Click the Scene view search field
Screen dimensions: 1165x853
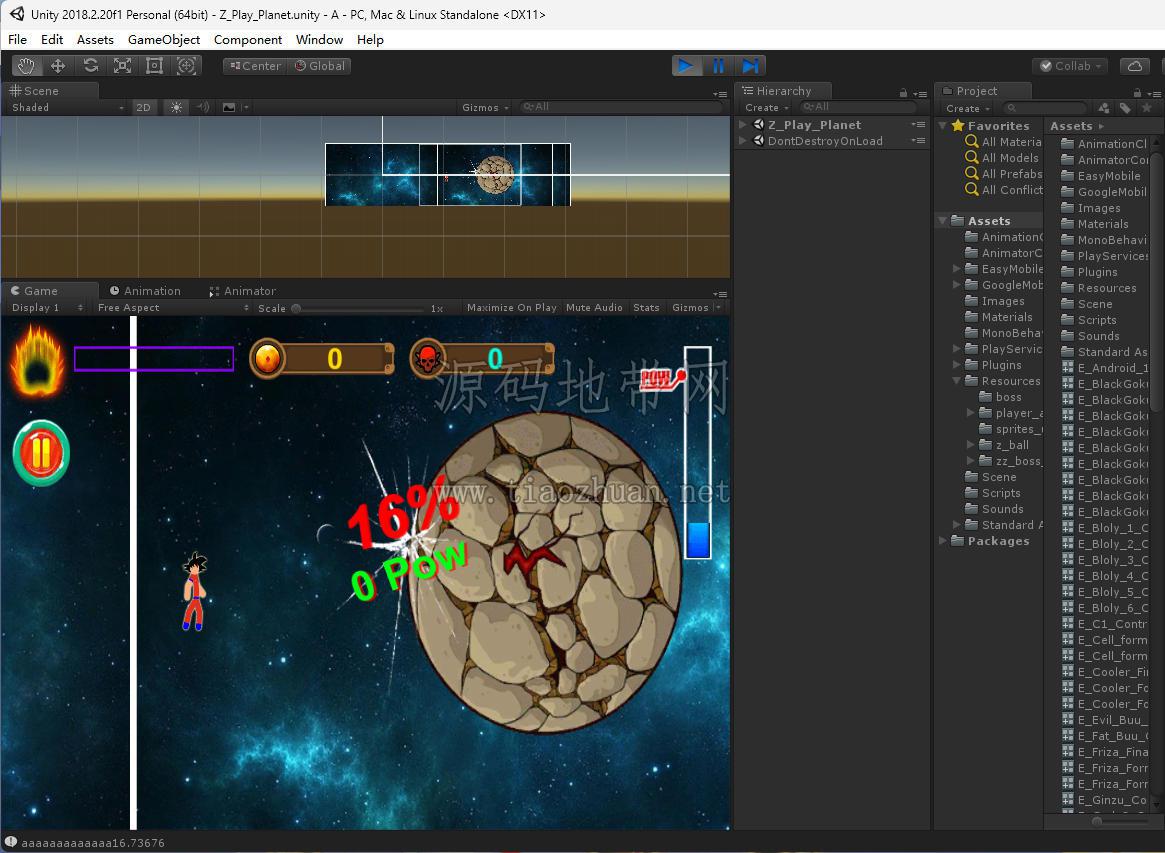(620, 107)
